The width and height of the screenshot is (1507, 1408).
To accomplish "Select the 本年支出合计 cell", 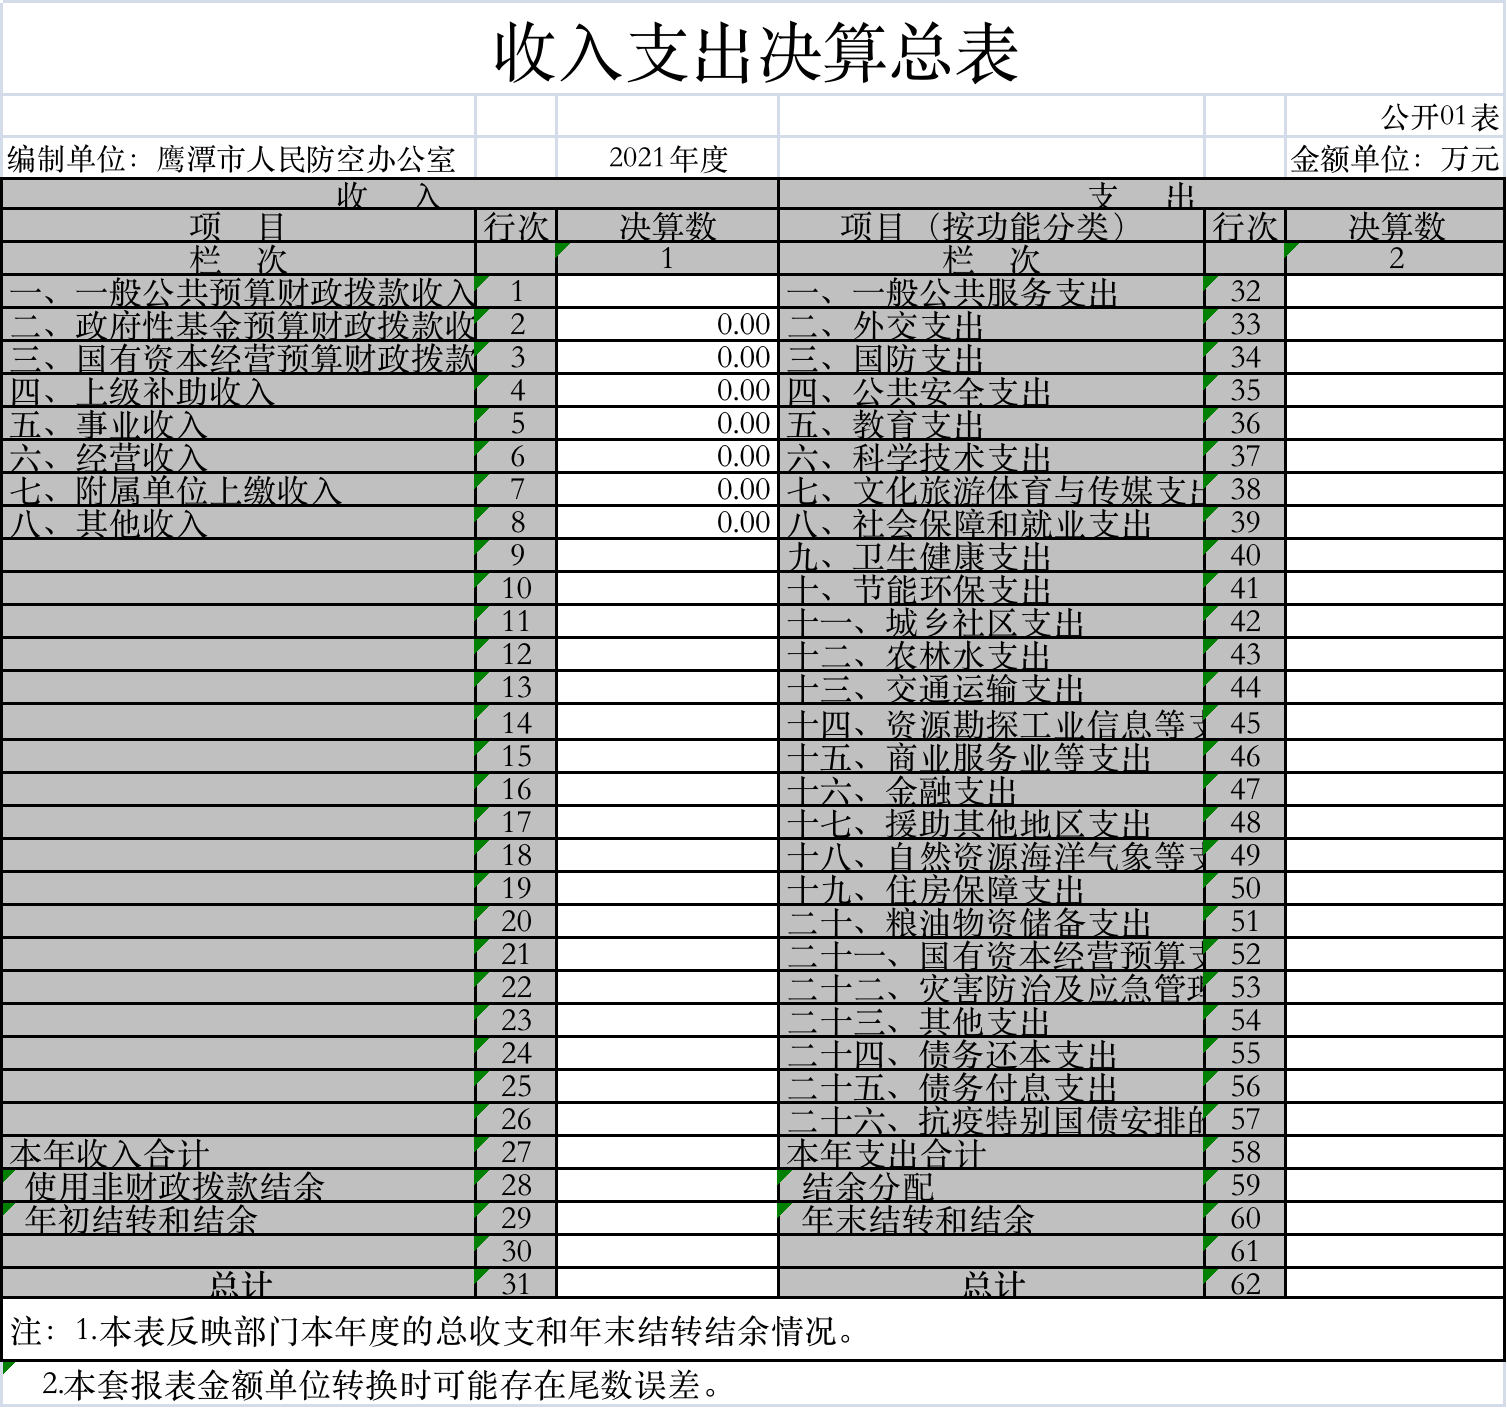I will point(992,1152).
